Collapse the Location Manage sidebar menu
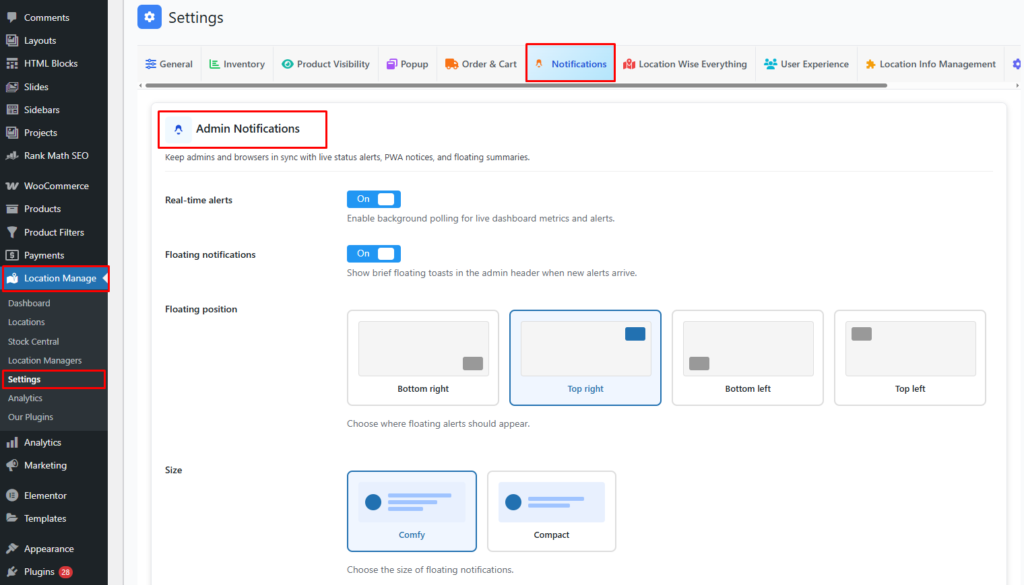1024x585 pixels. 54,278
